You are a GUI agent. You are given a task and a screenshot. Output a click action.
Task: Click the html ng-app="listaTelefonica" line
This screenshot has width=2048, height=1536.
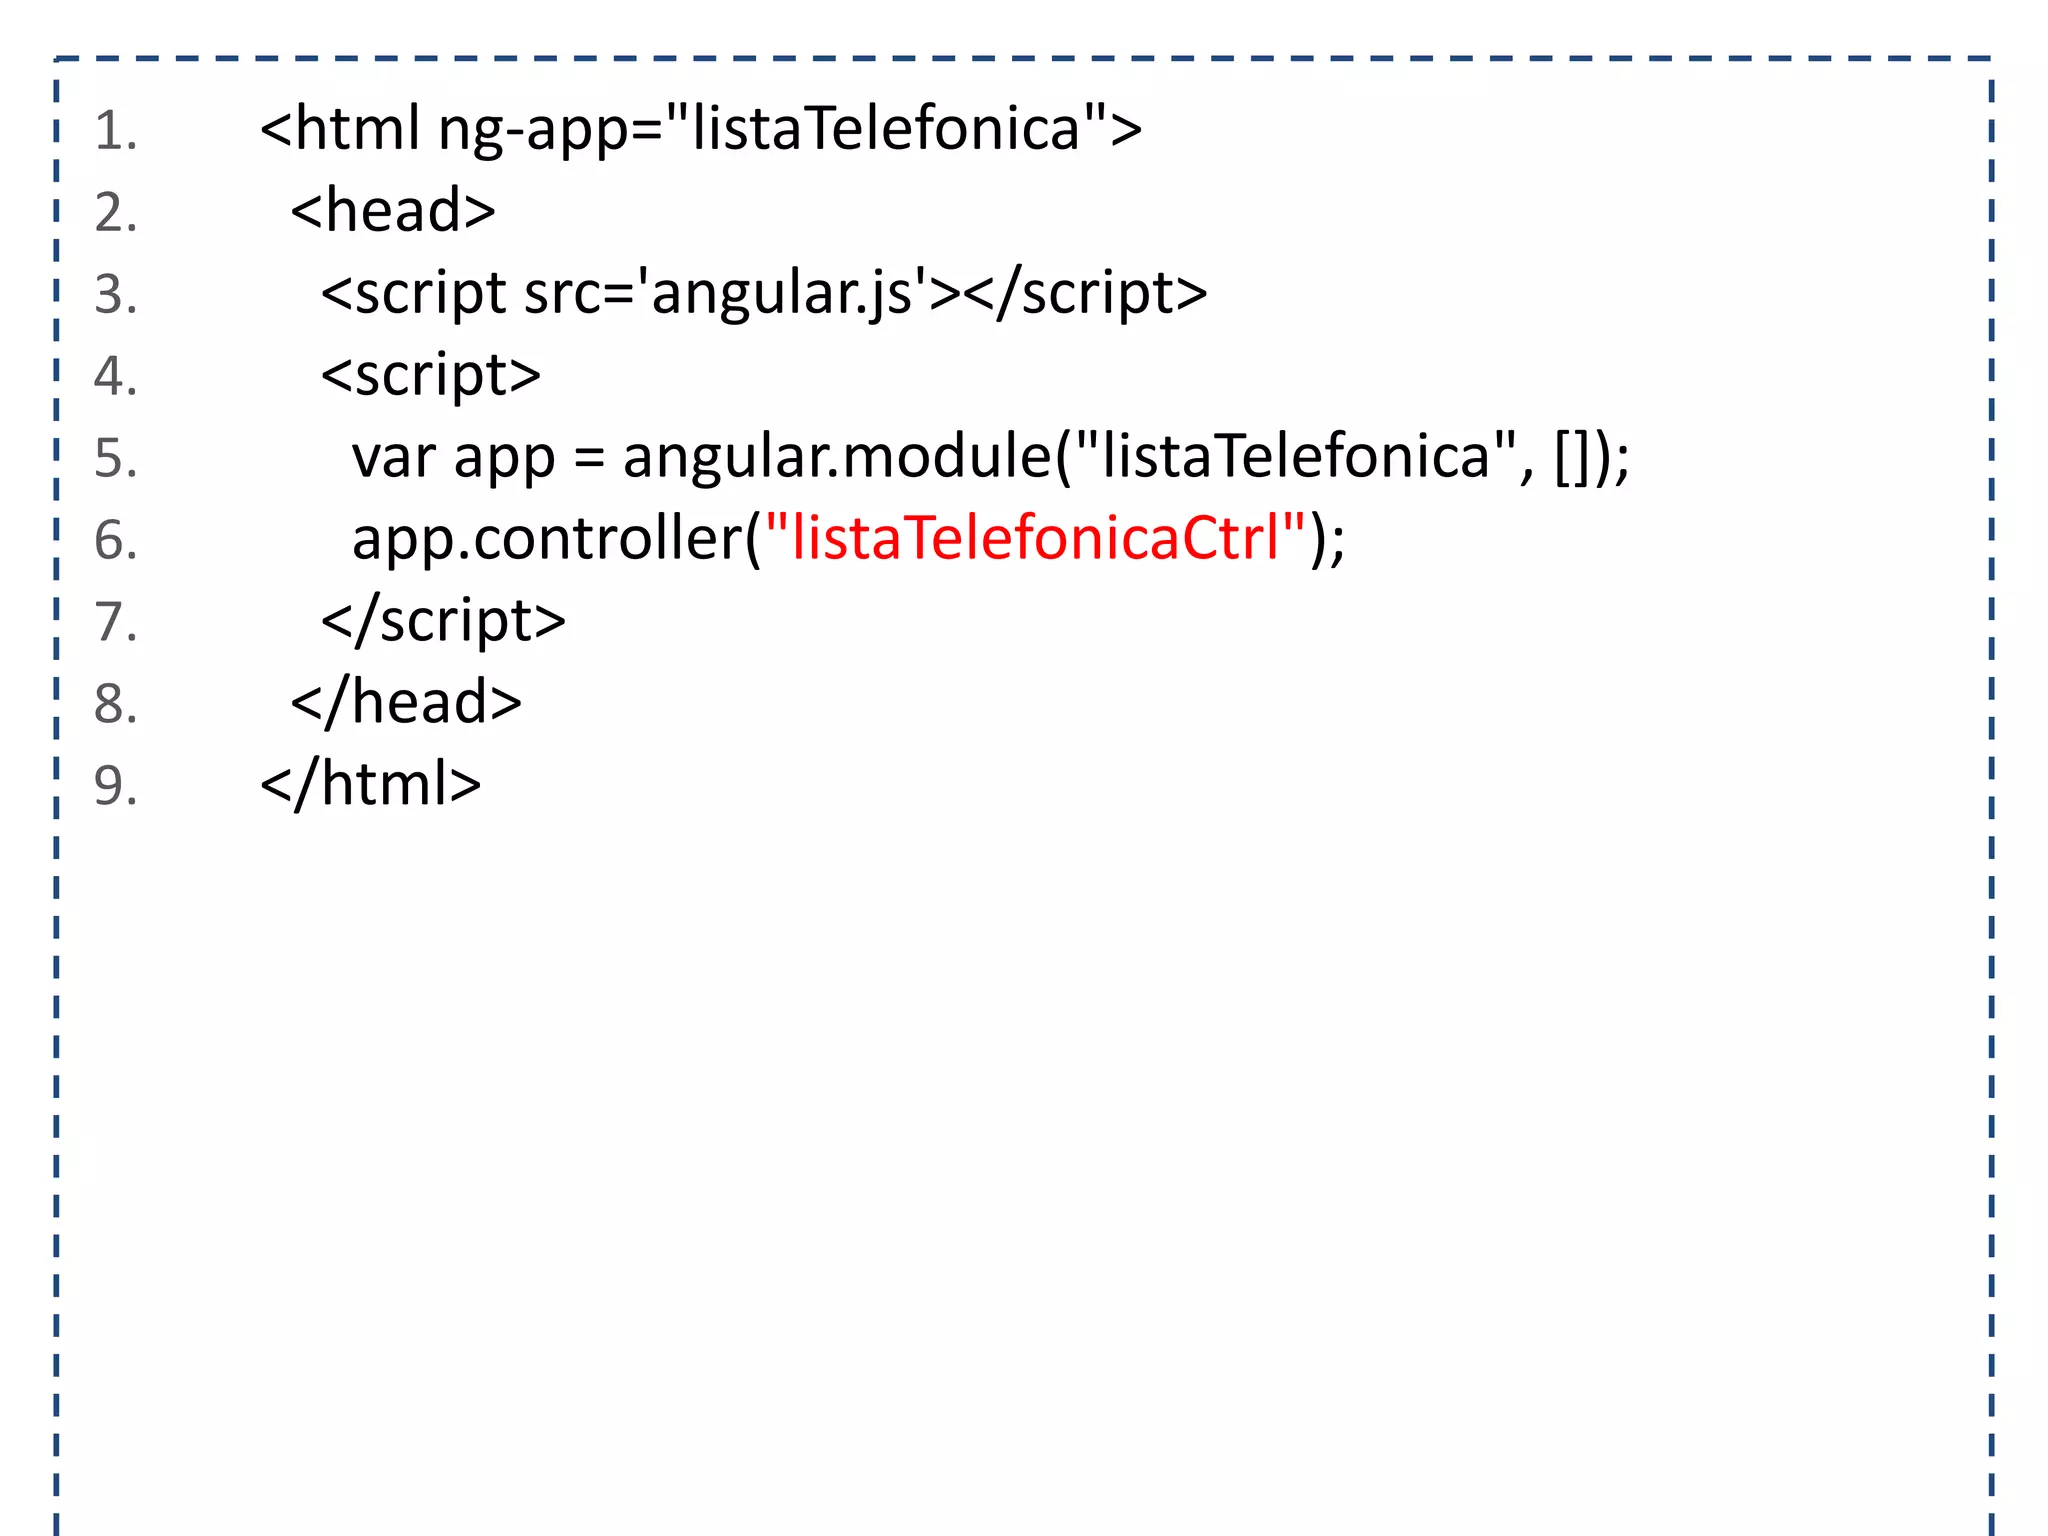[x=701, y=131]
